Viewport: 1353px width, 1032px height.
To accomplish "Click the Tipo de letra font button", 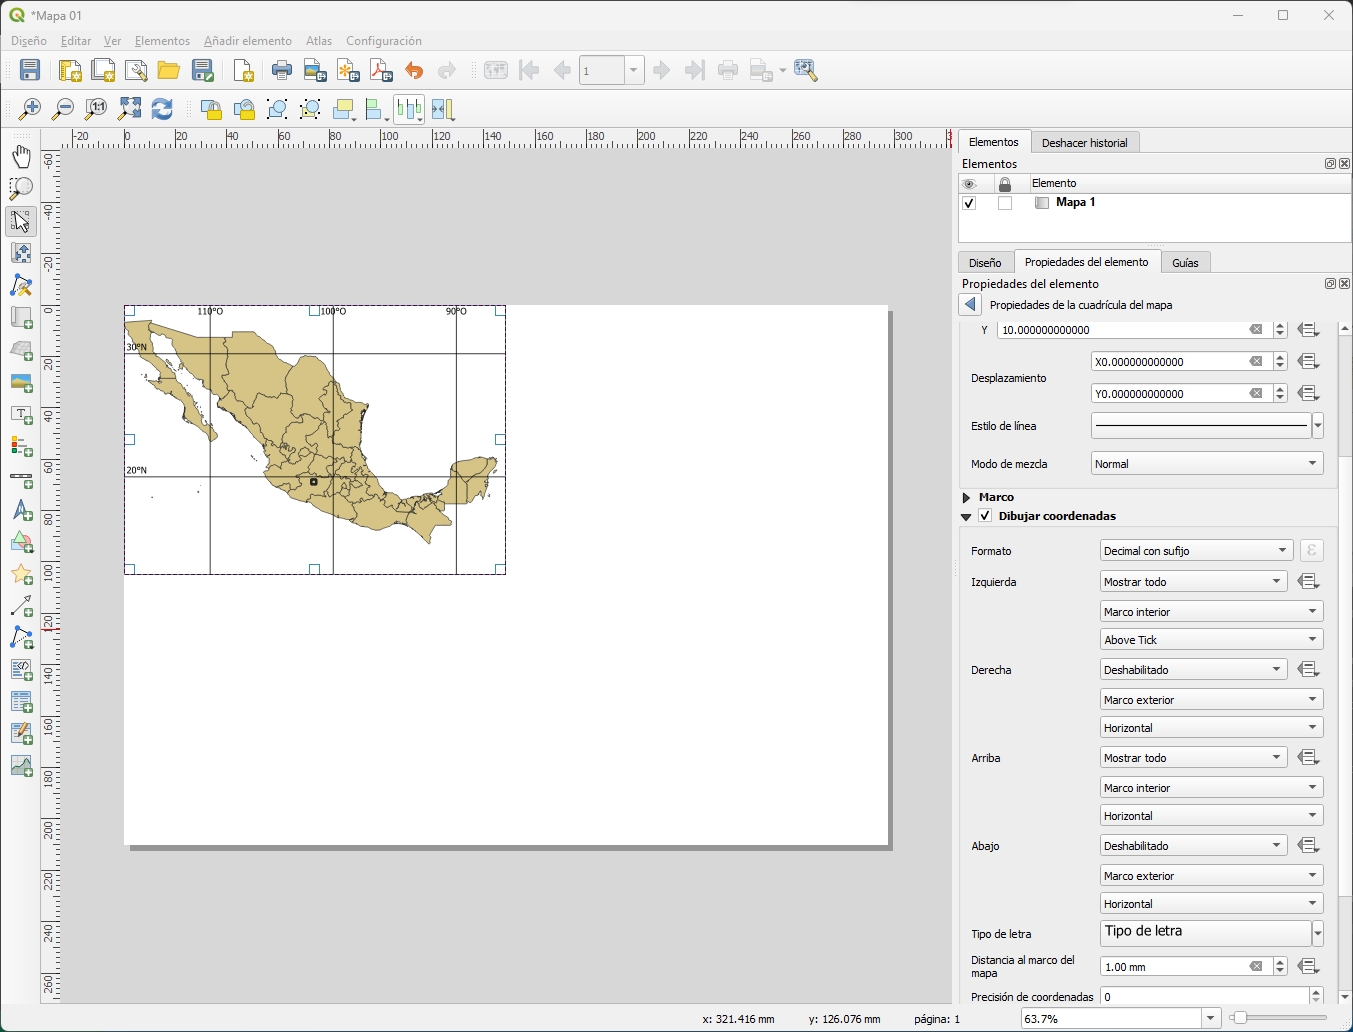I will (x=1206, y=932).
